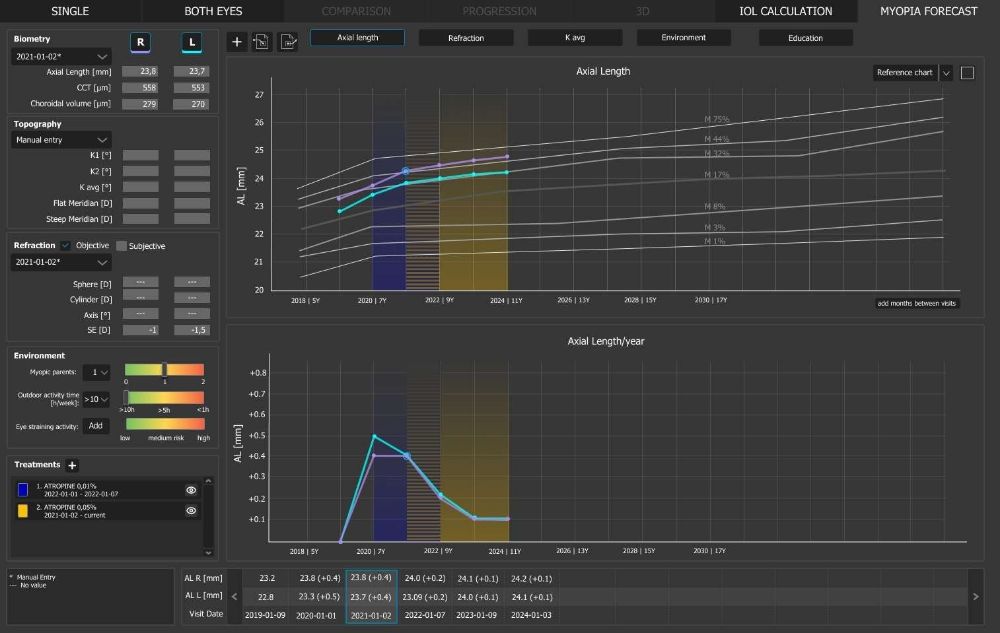Enable the Subjective refraction checkbox
The image size is (1000, 633).
tap(122, 246)
